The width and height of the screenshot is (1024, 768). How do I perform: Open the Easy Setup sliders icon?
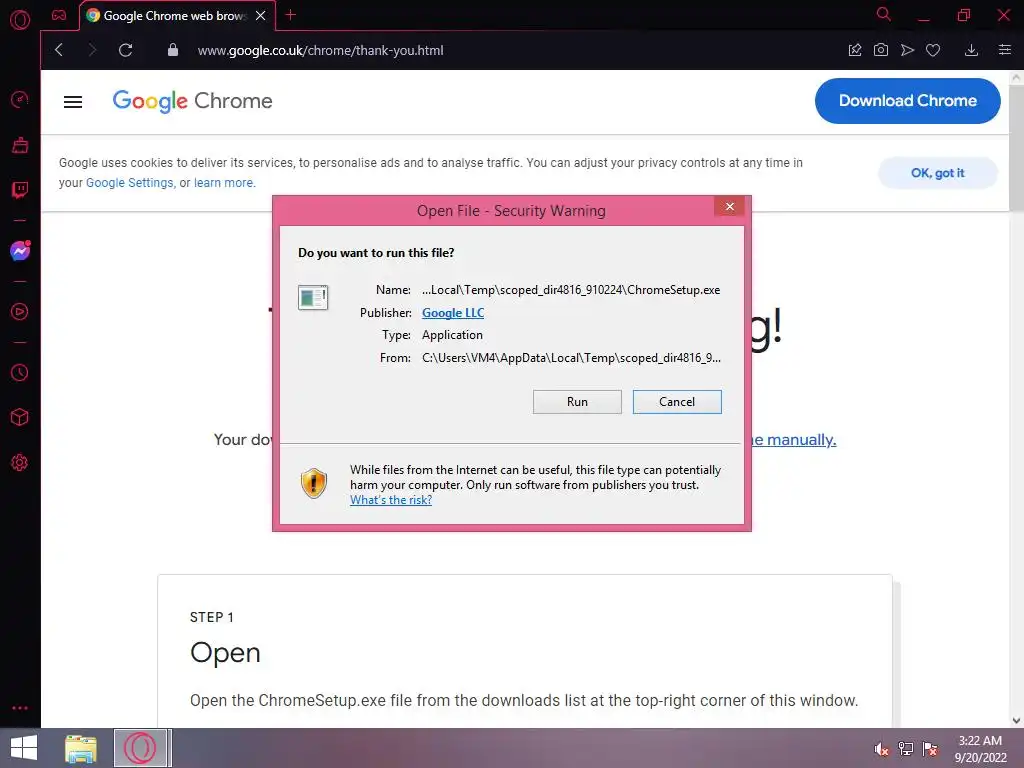point(1005,50)
